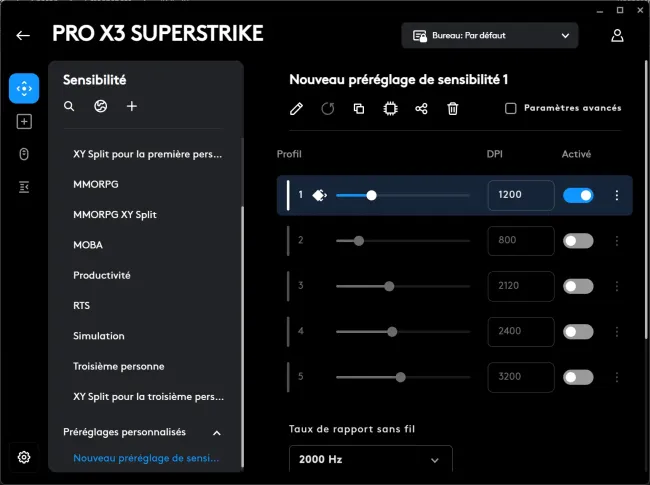Go back with the left arrow icon
Image resolution: width=650 pixels, height=485 pixels.
pyautogui.click(x=23, y=36)
